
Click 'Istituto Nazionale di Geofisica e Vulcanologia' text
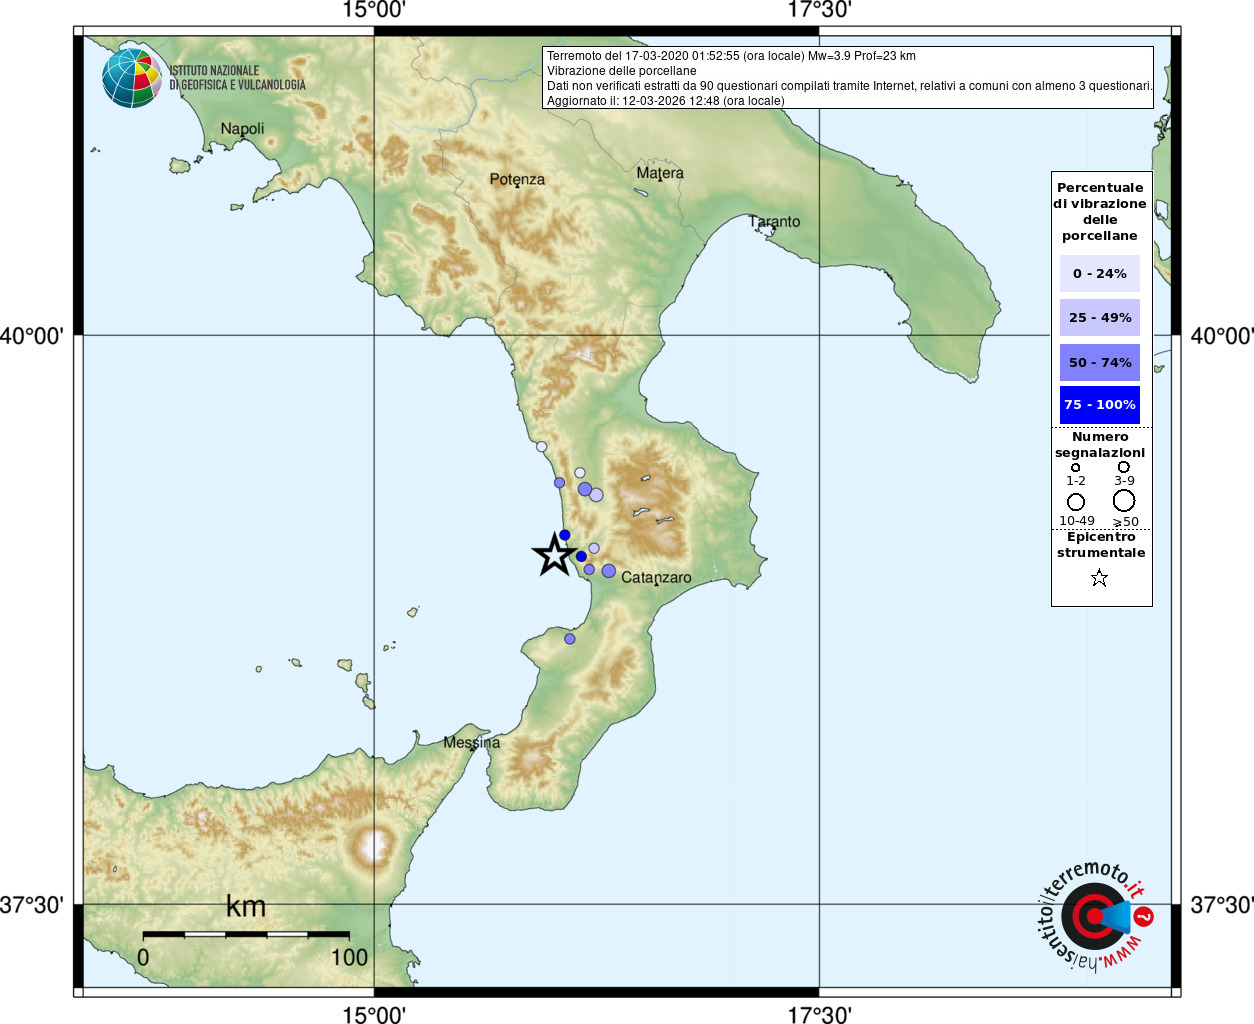tap(237, 78)
